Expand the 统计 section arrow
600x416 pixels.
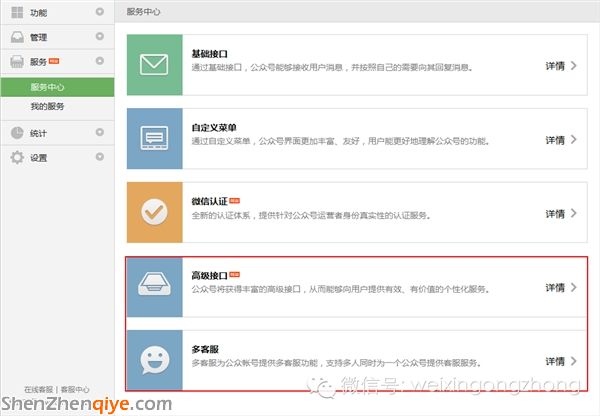[x=99, y=132]
